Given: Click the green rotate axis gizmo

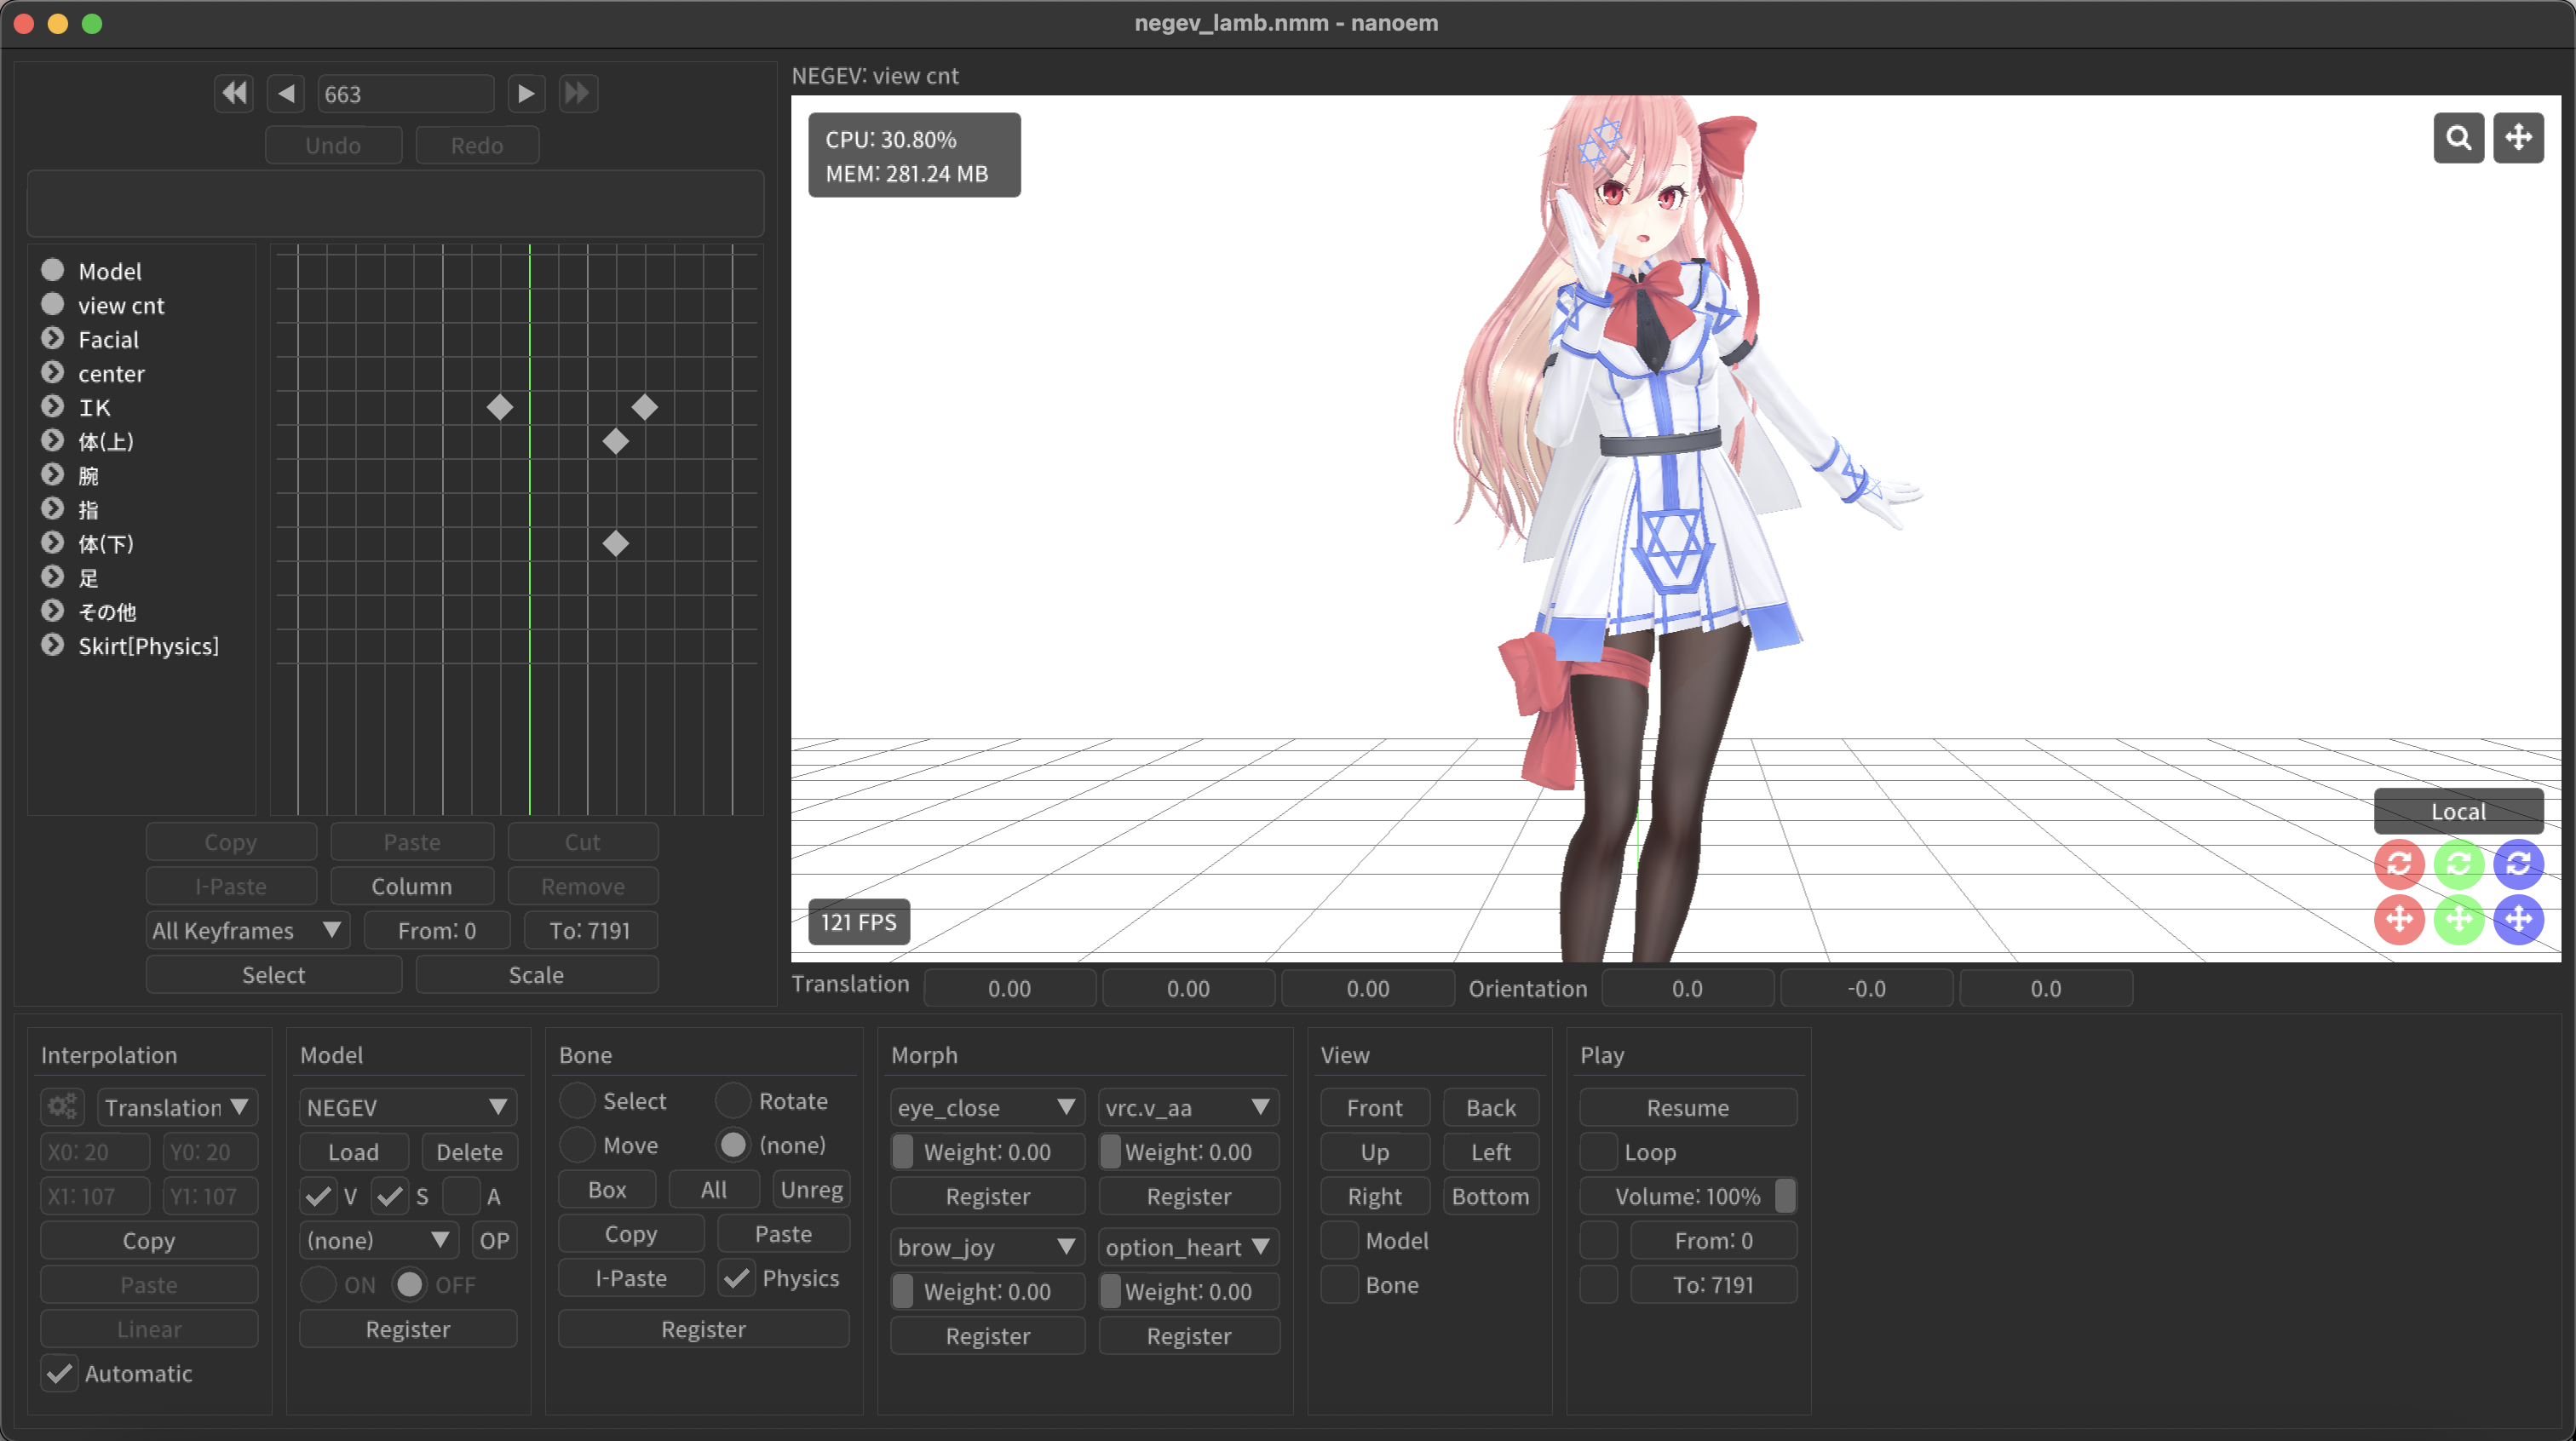Looking at the screenshot, I should 2458,863.
